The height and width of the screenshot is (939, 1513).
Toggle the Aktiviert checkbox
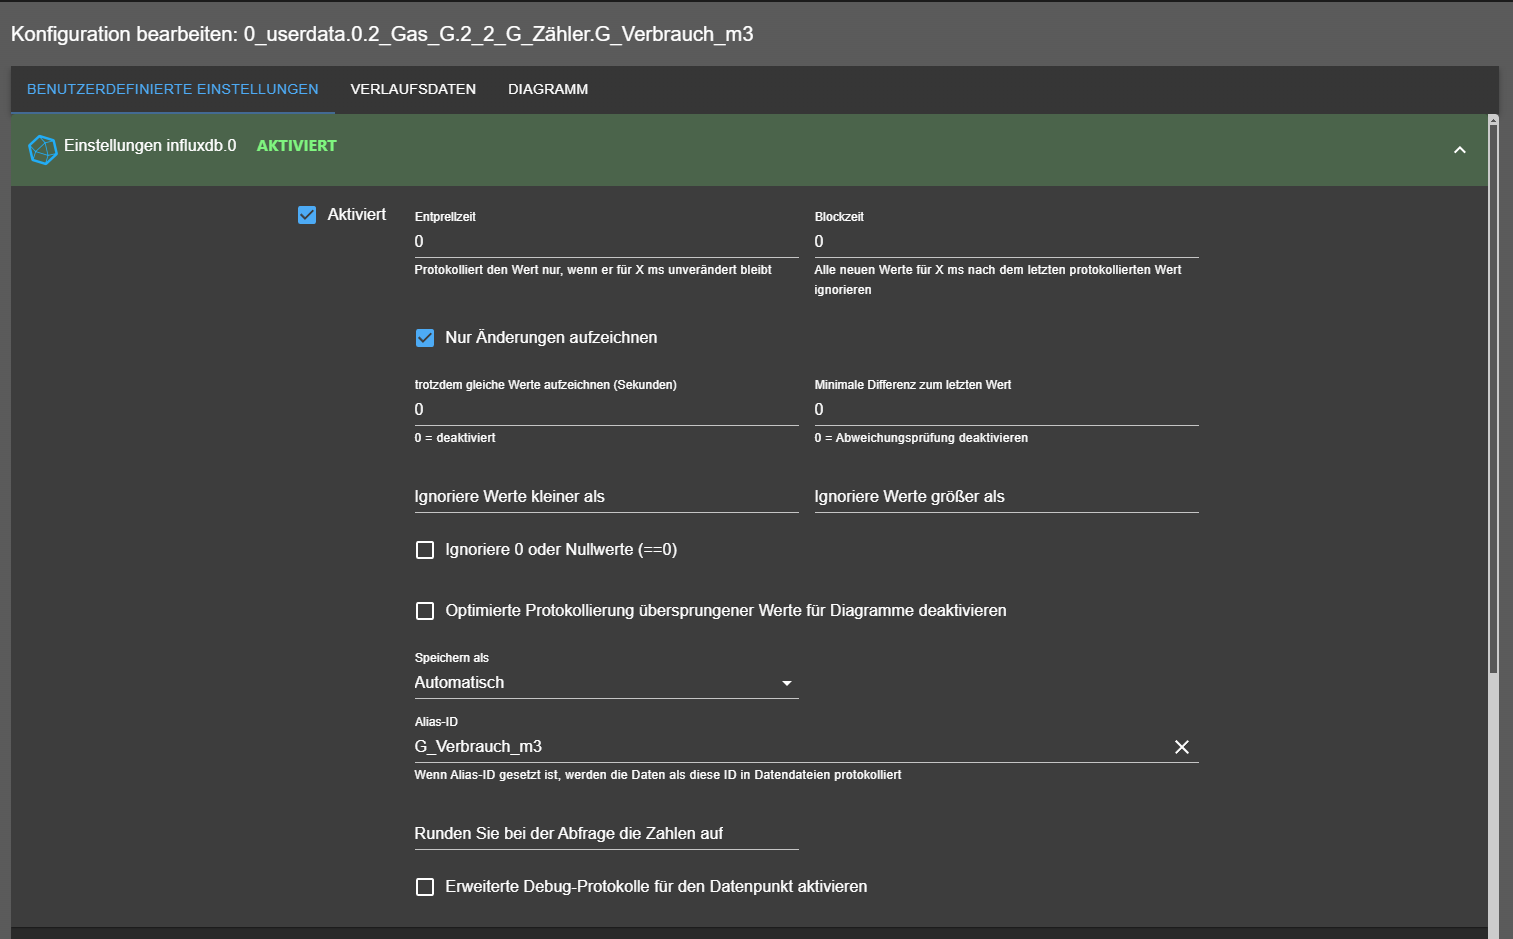point(307,215)
